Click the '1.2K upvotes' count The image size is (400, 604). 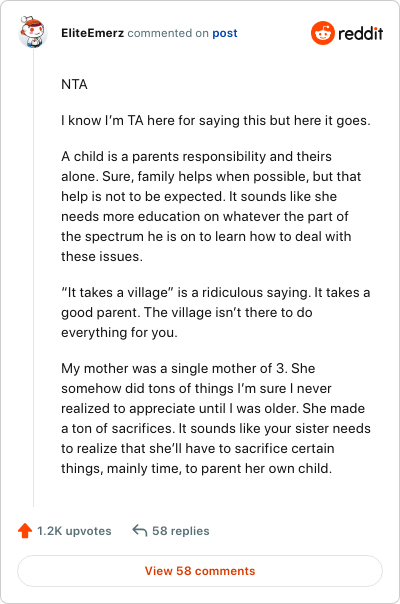[x=74, y=531]
